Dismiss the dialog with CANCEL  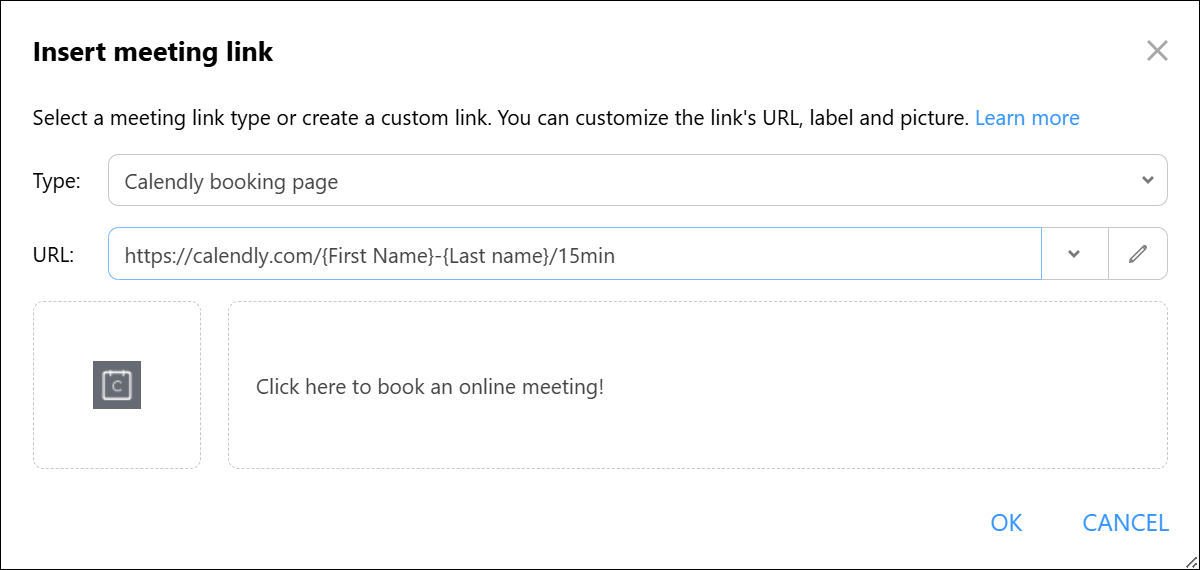(1125, 522)
